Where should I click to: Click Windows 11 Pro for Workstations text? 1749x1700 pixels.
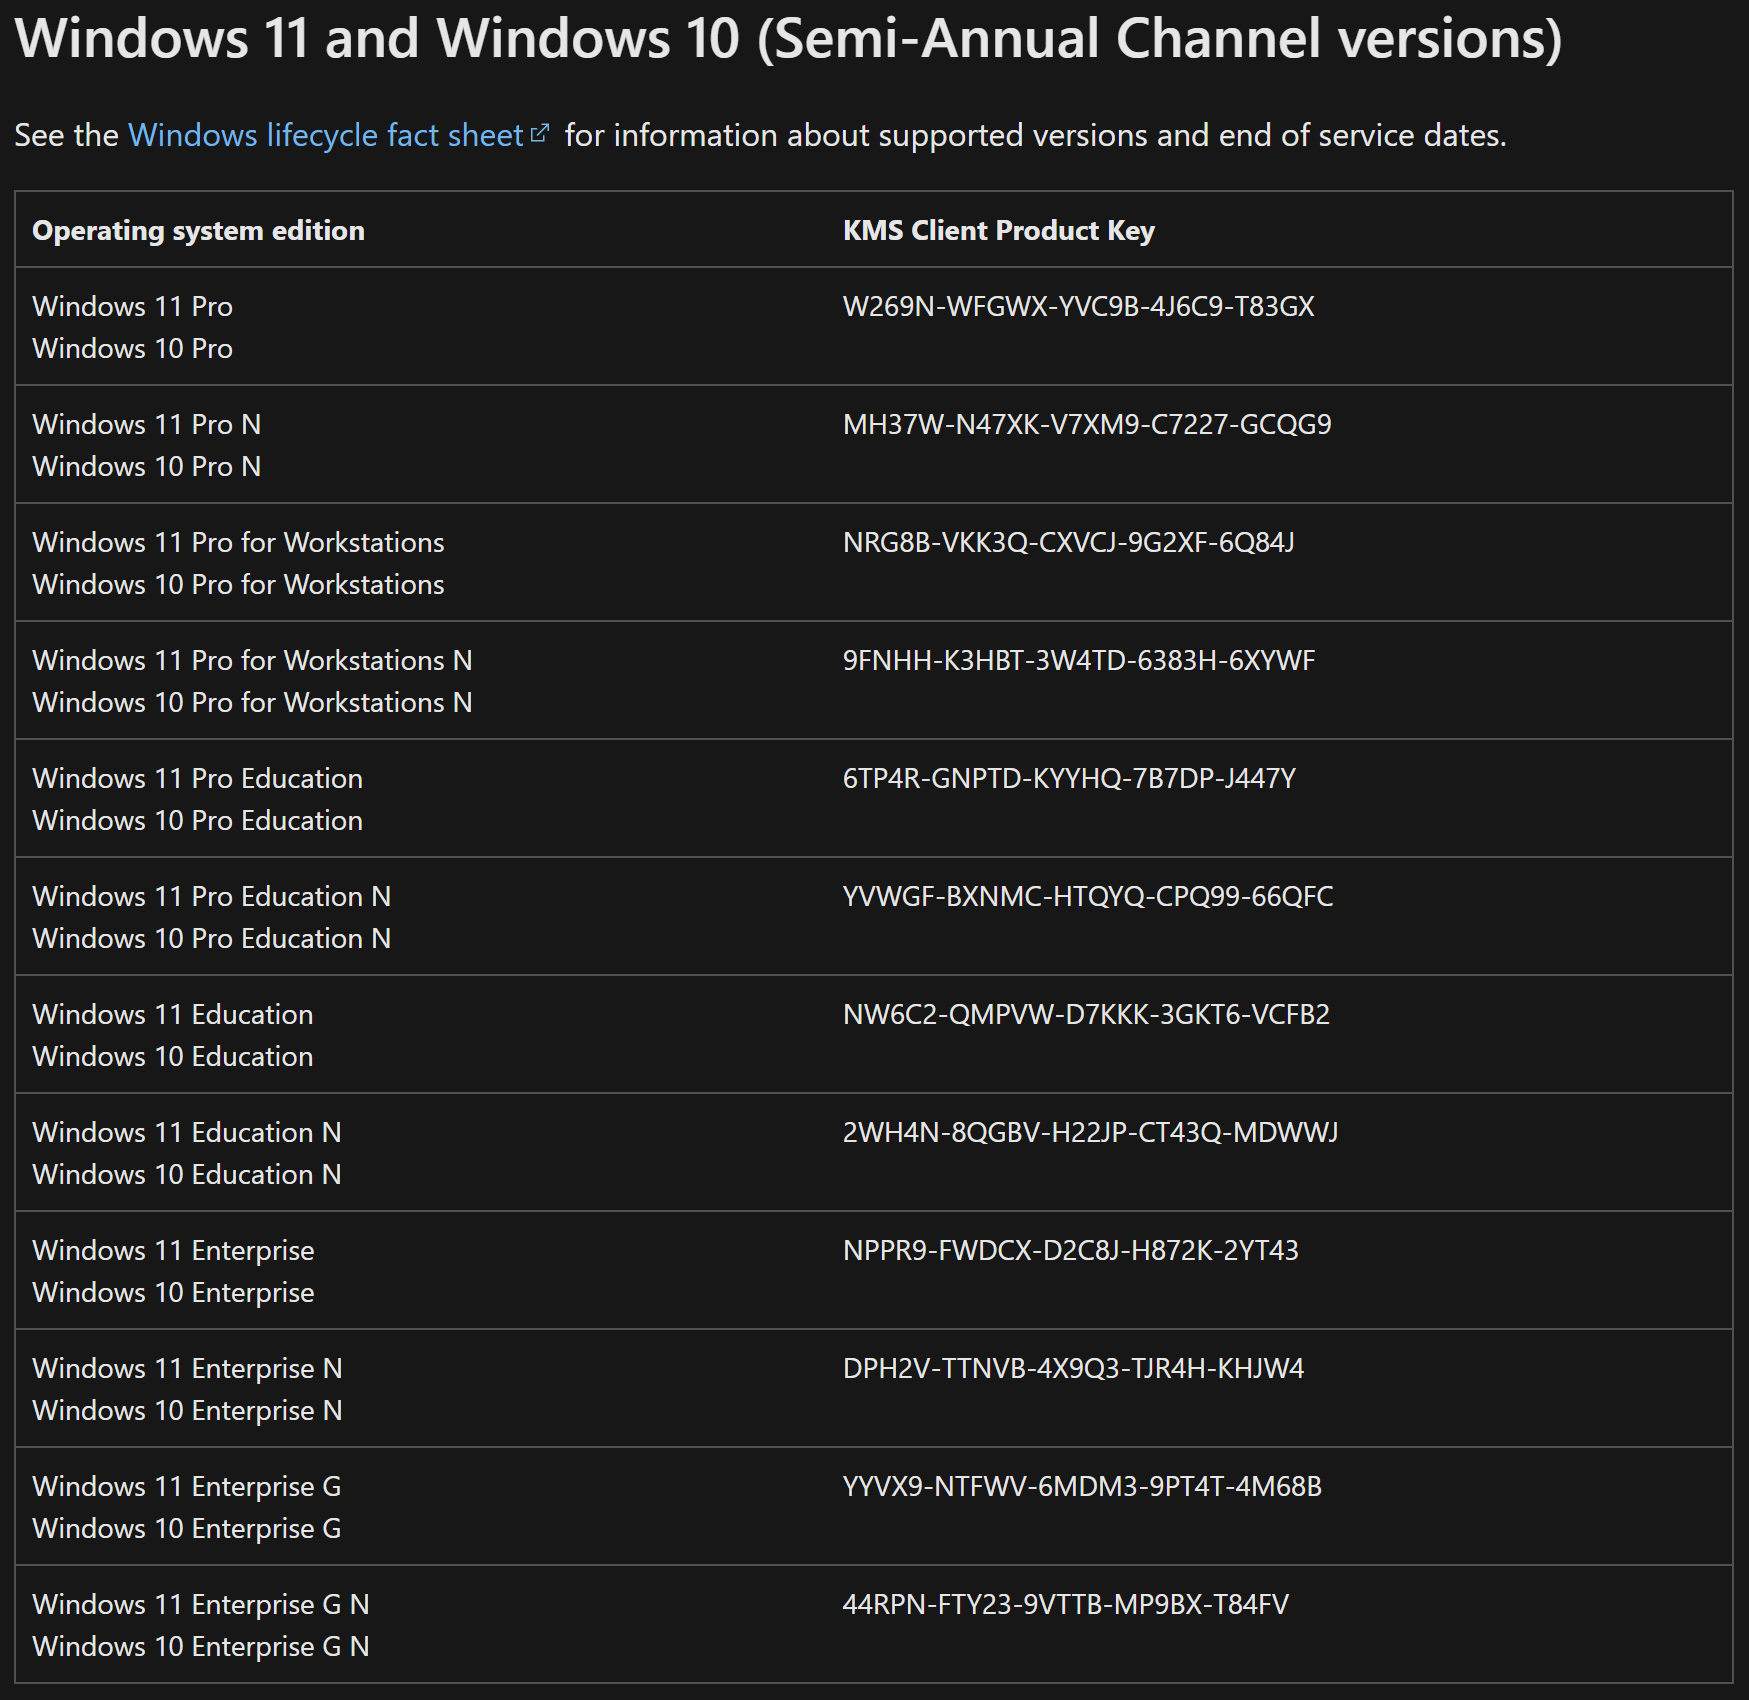pos(238,542)
